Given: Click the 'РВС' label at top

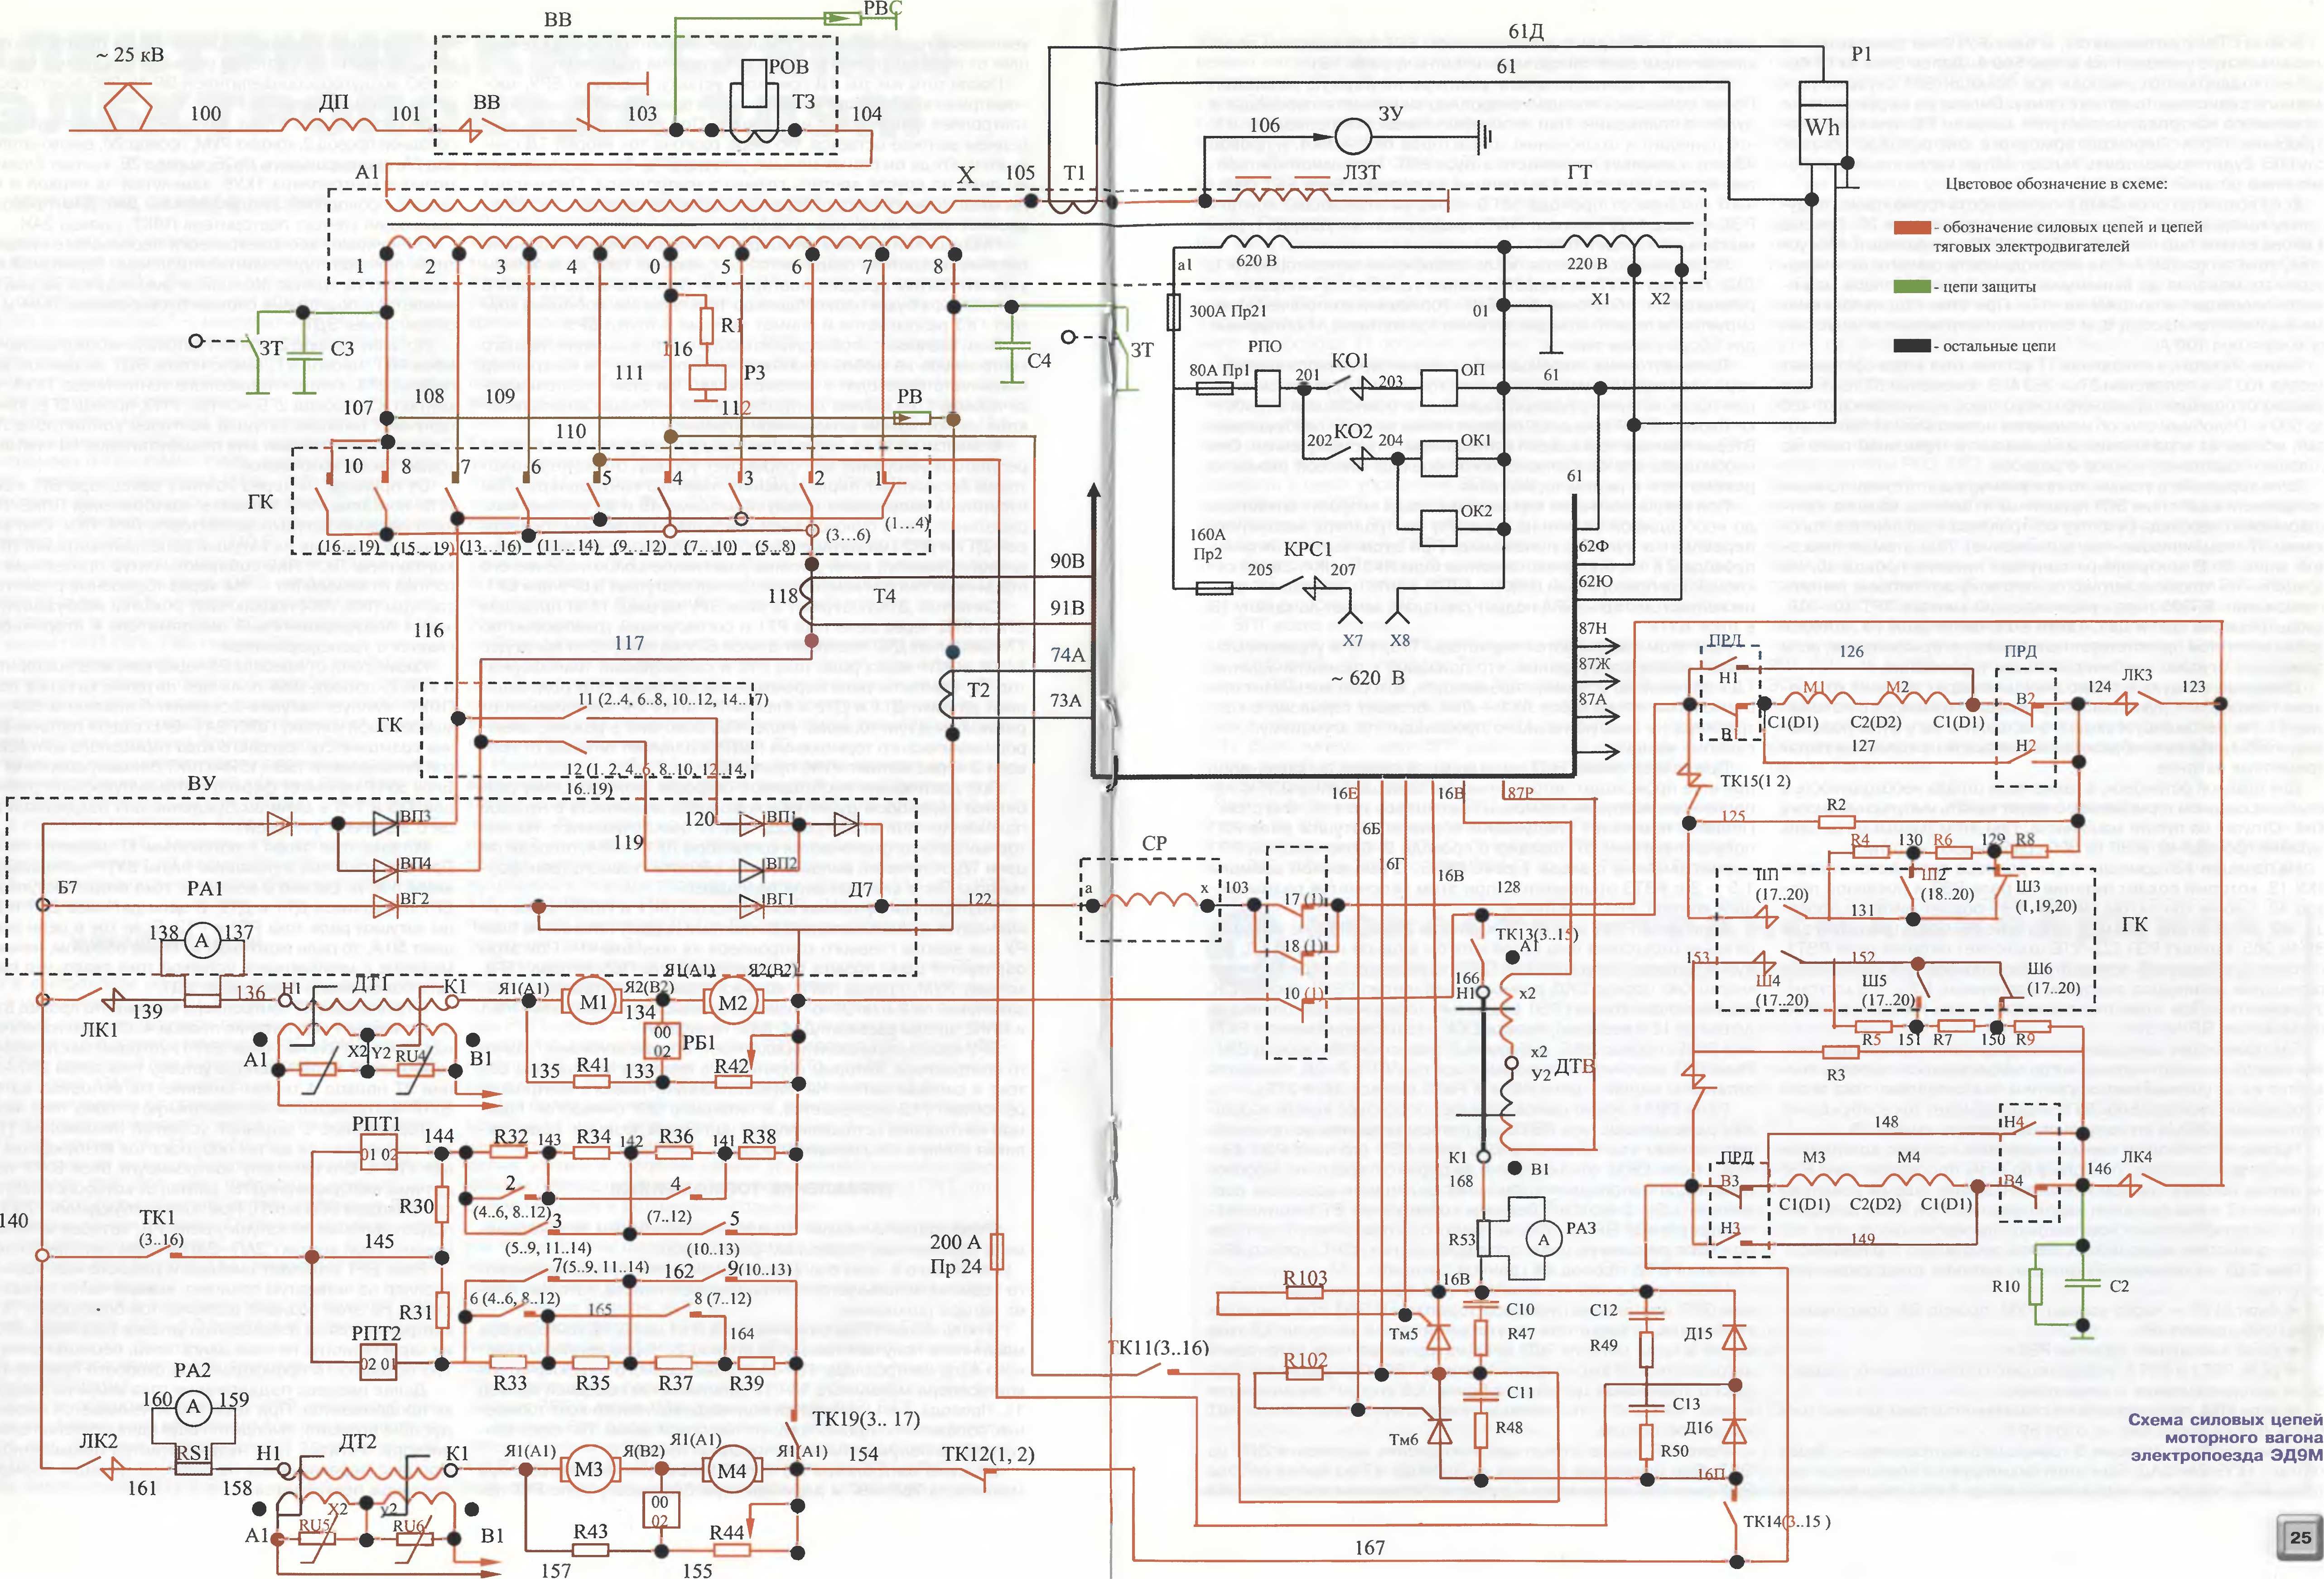Looking at the screenshot, I should [882, 8].
